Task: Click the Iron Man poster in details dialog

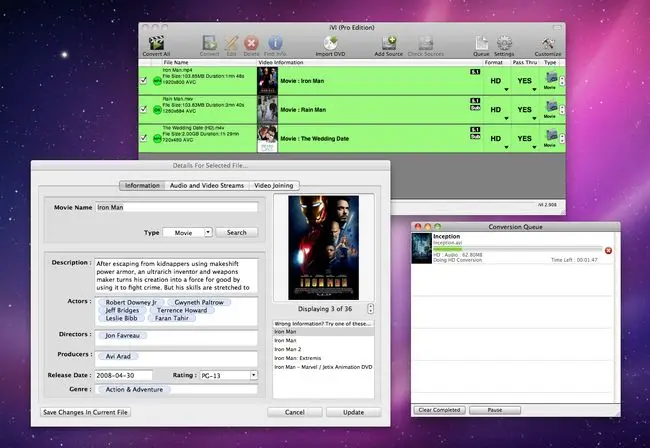Action: pyautogui.click(x=323, y=247)
